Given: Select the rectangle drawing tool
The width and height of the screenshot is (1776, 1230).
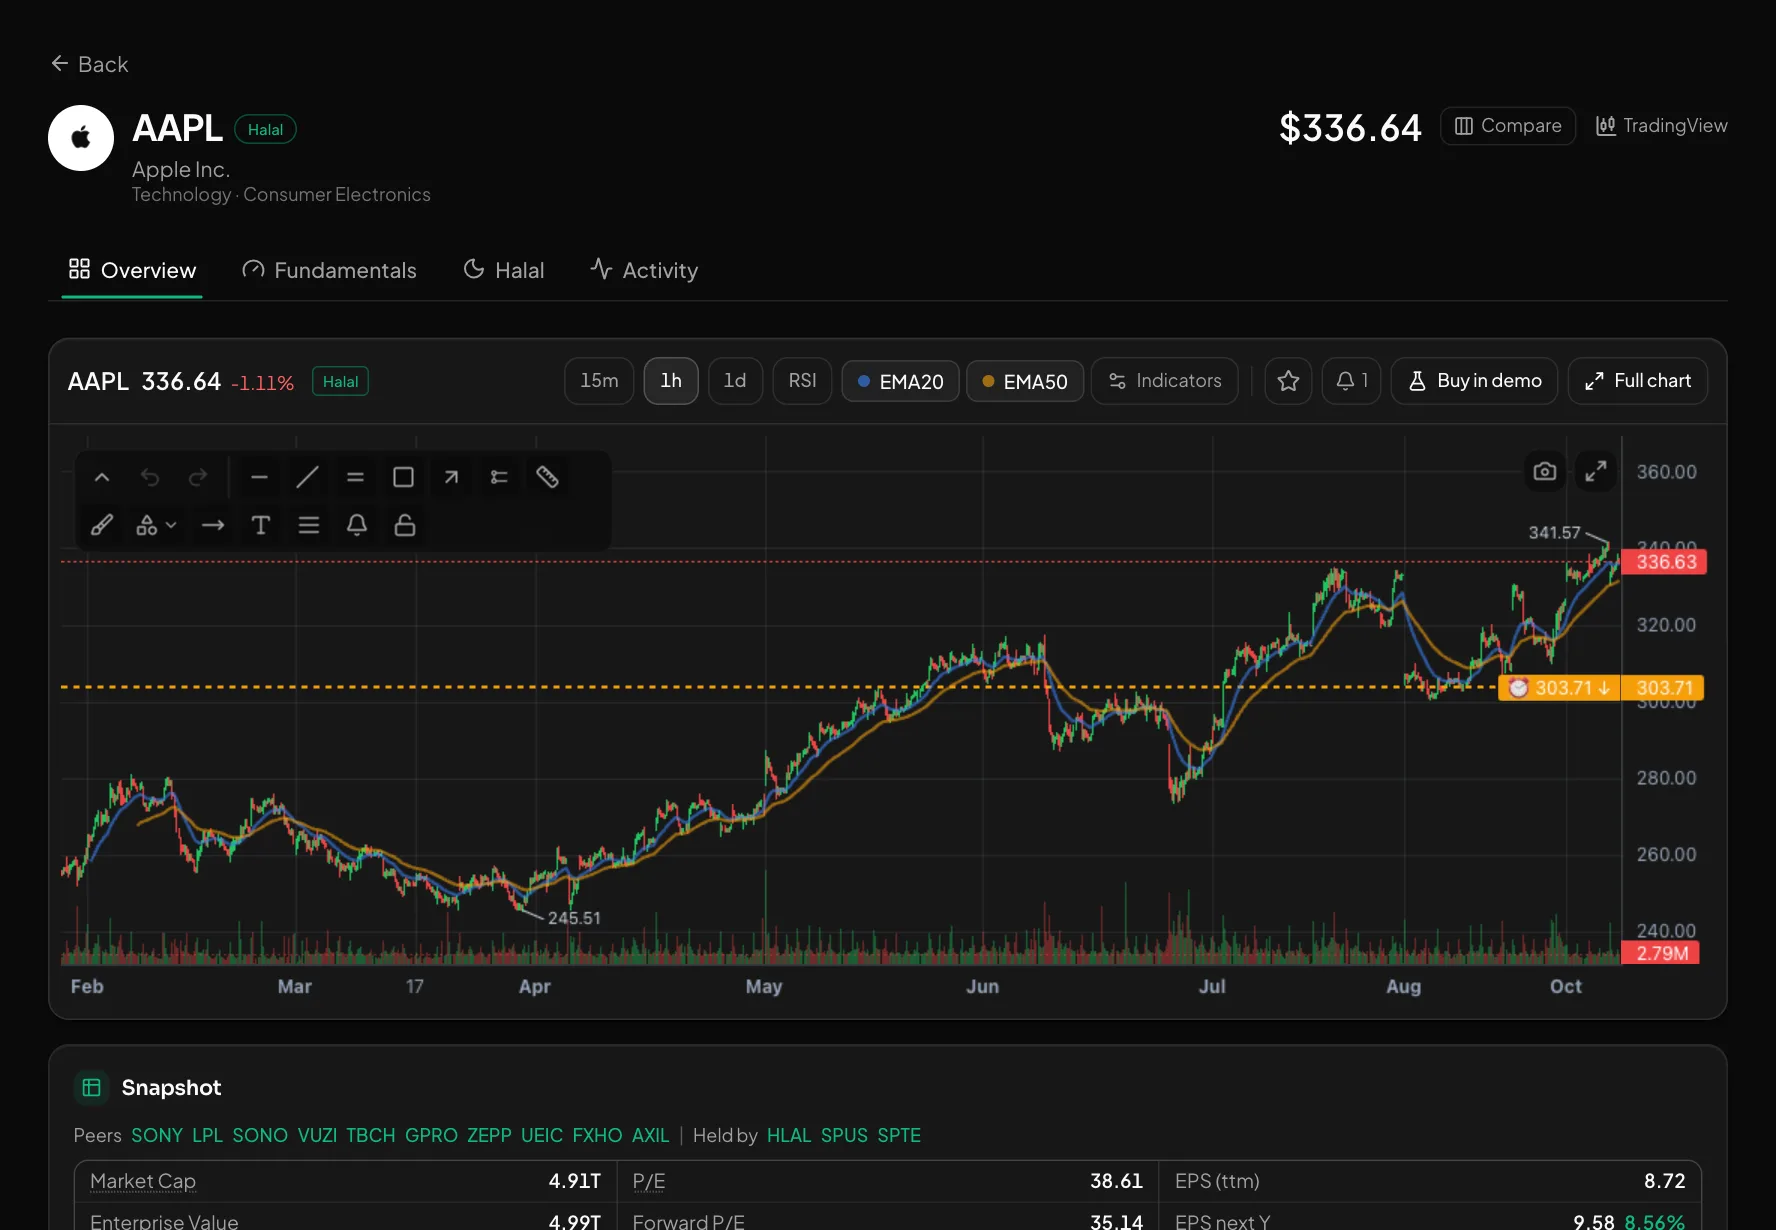Looking at the screenshot, I should pos(403,478).
